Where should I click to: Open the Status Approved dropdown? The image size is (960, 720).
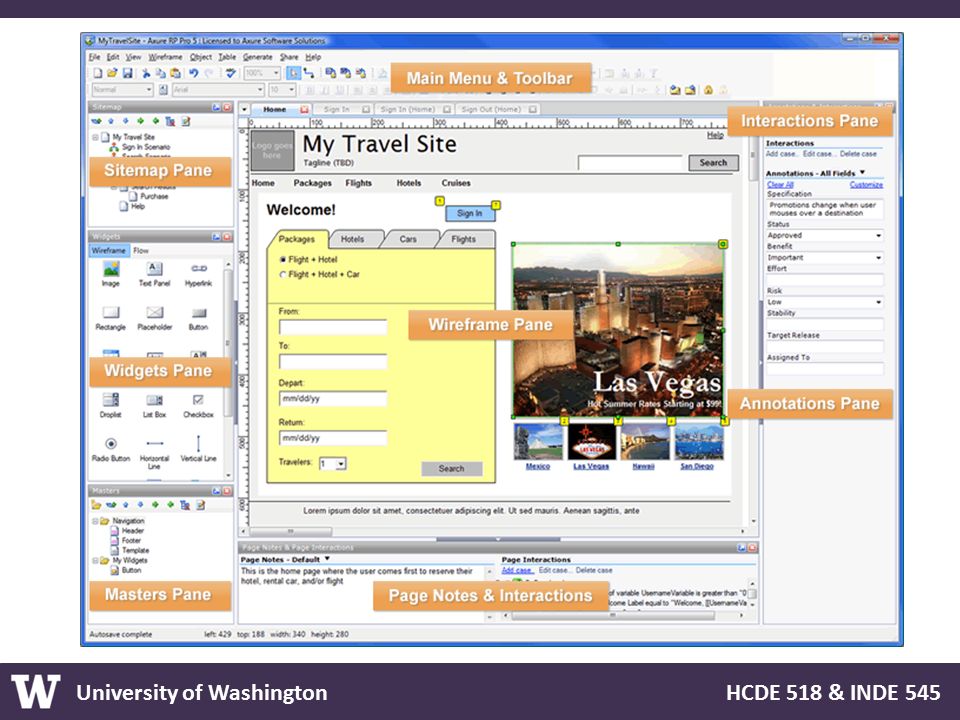click(879, 235)
